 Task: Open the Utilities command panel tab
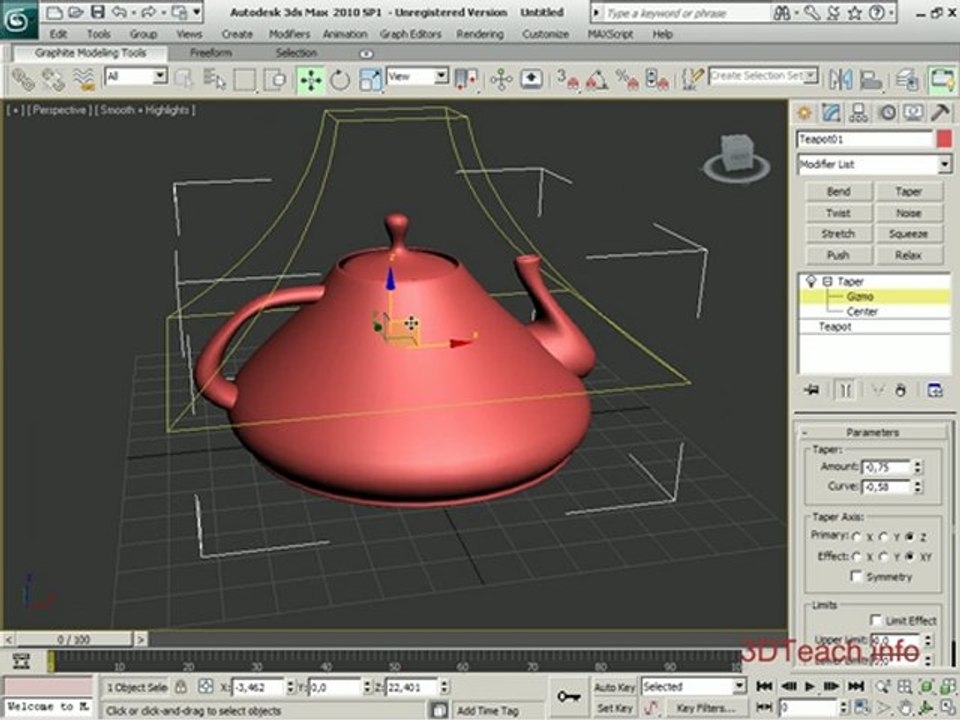pos(940,113)
